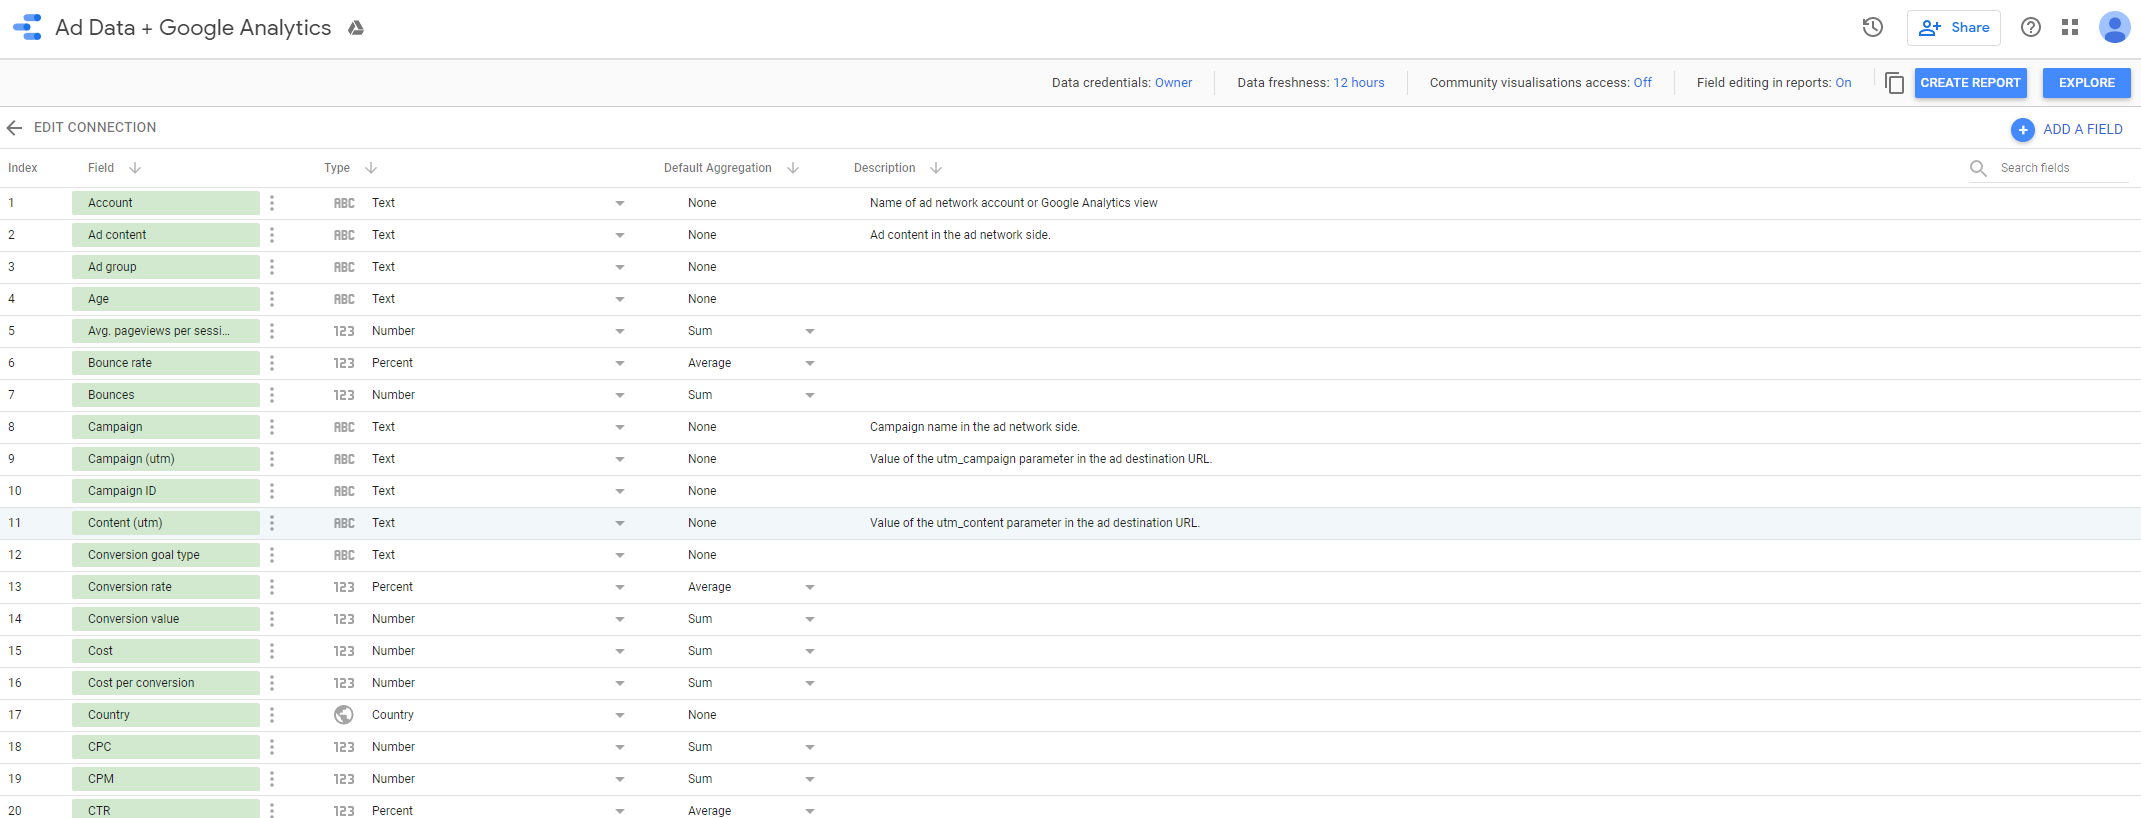
Task: Click the Ad Data + Google Analytics title
Action: tap(193, 28)
